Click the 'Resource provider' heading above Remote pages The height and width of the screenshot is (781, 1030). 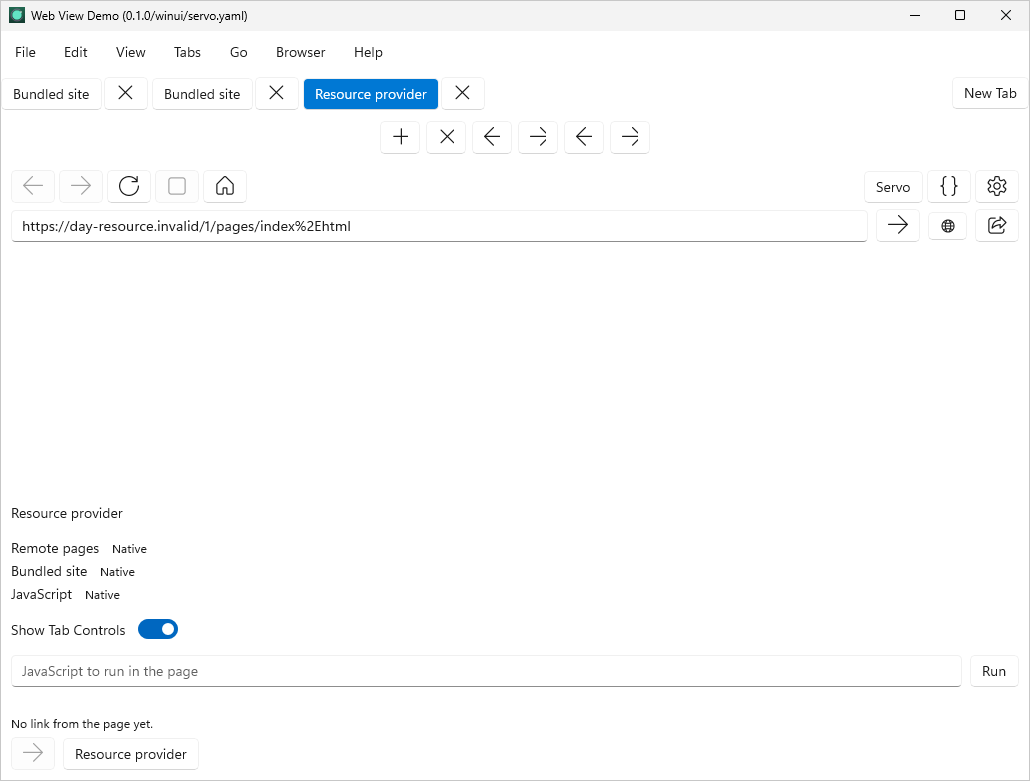(67, 514)
